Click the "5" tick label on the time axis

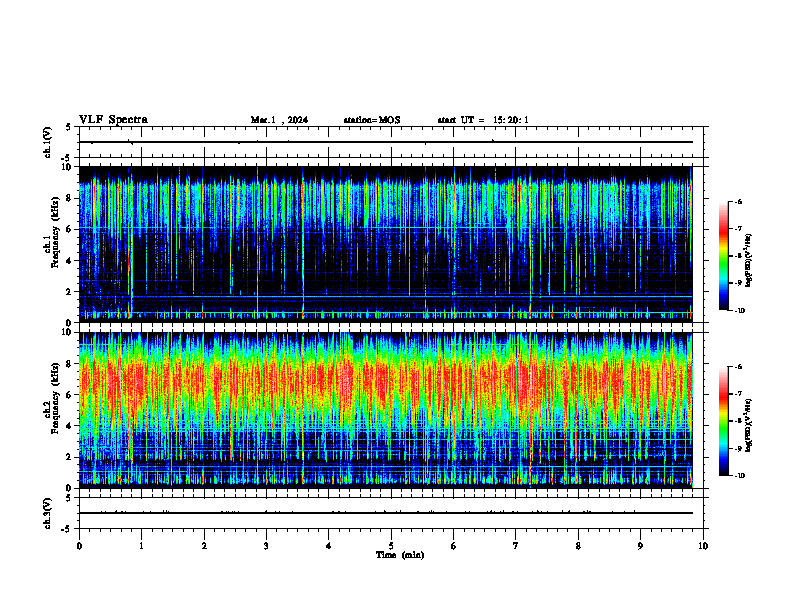coord(391,546)
